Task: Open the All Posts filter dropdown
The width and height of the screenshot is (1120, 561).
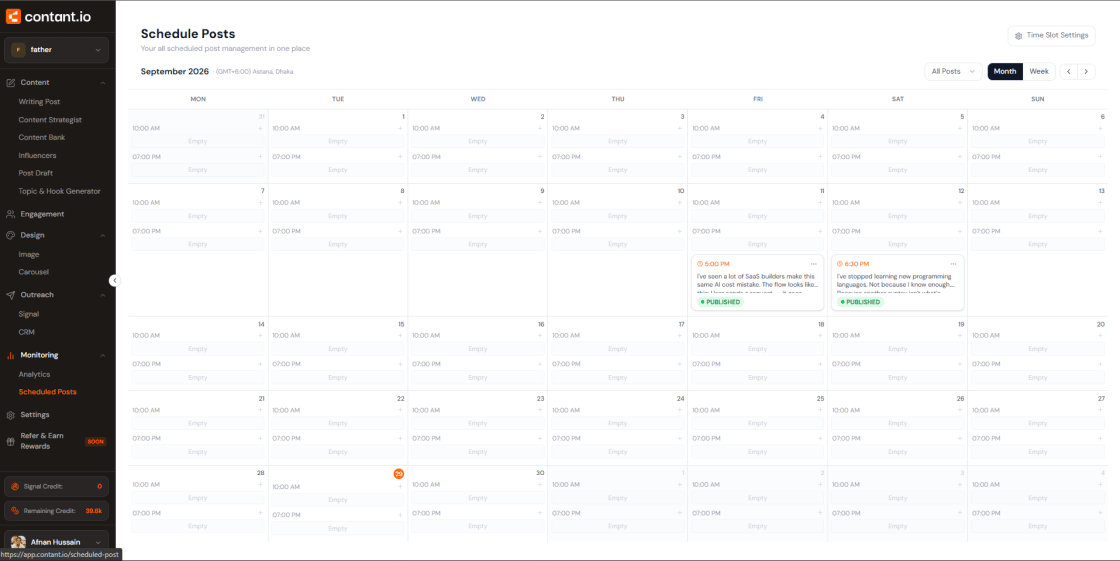Action: click(953, 71)
